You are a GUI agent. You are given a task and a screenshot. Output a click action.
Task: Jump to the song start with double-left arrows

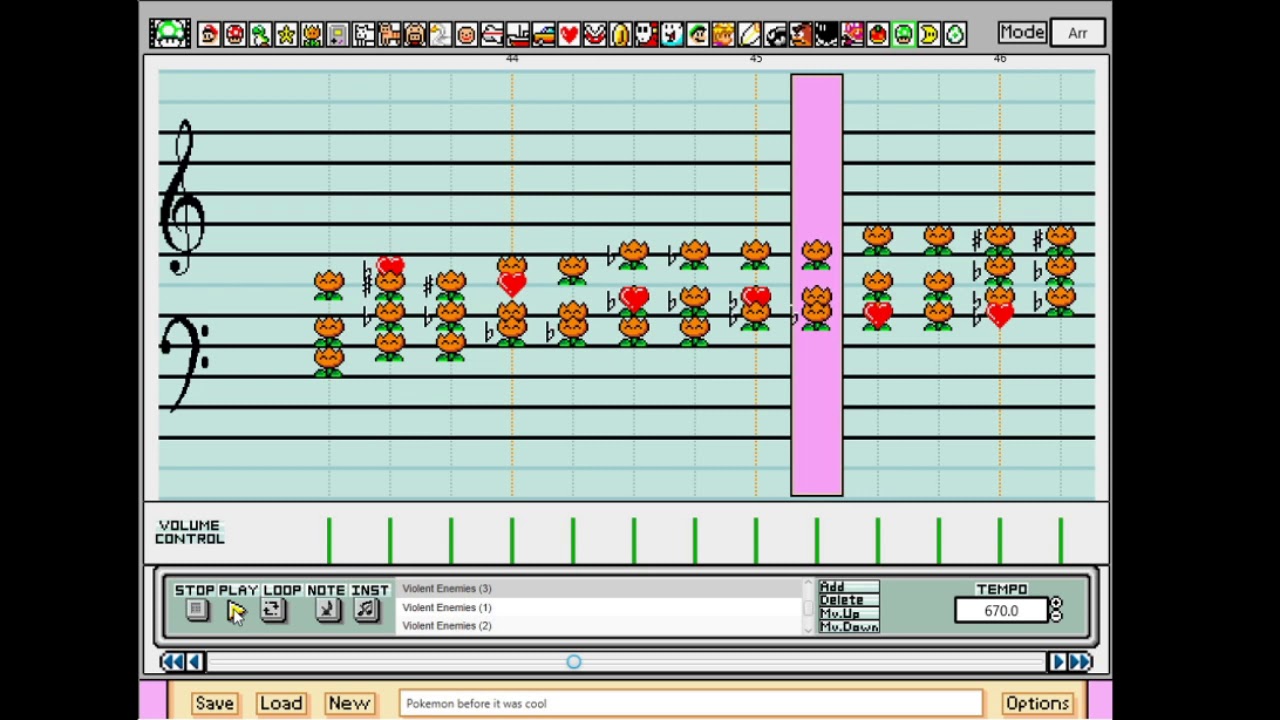click(173, 661)
